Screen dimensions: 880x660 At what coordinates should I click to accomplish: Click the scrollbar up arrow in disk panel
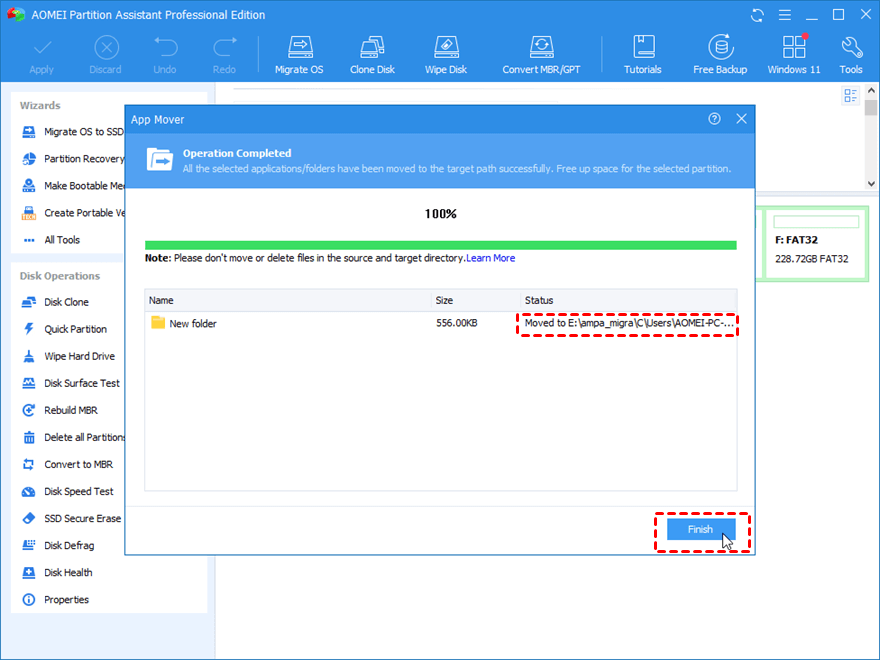pos(871,90)
